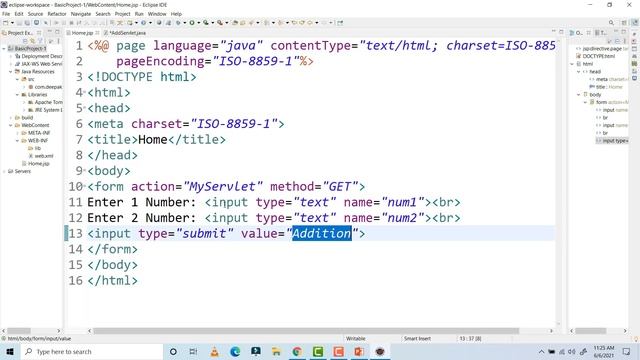640x360 pixels.
Task: Select the Project Explorer view tab
Action: (20, 33)
